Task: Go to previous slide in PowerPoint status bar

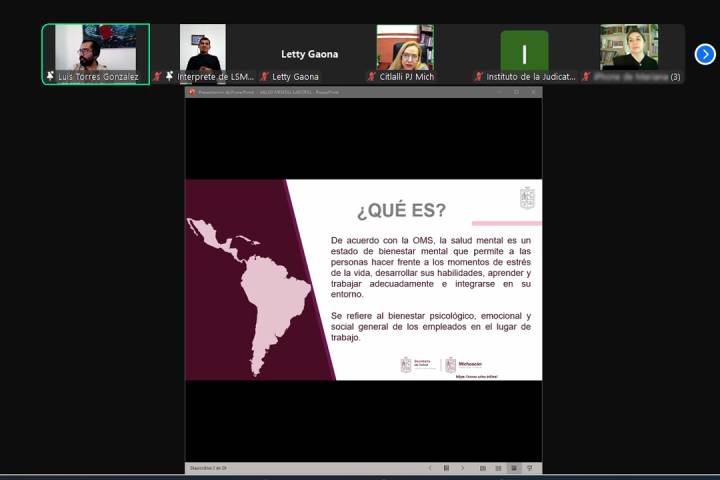Action: (x=430, y=468)
